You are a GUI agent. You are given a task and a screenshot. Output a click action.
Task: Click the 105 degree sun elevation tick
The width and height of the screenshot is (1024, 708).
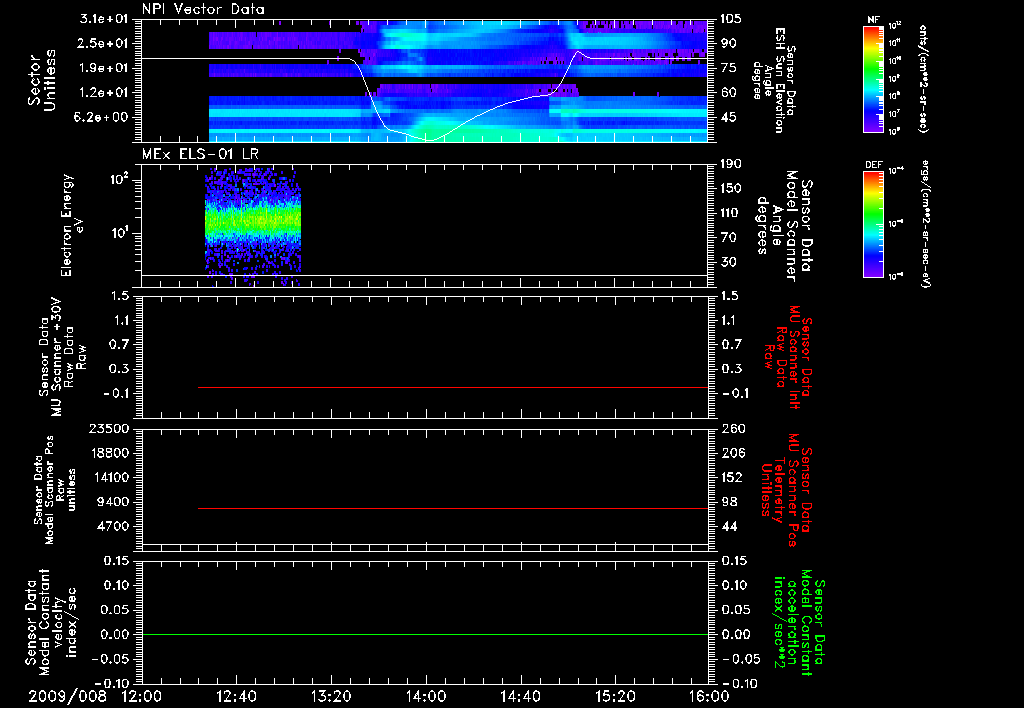pos(732,19)
